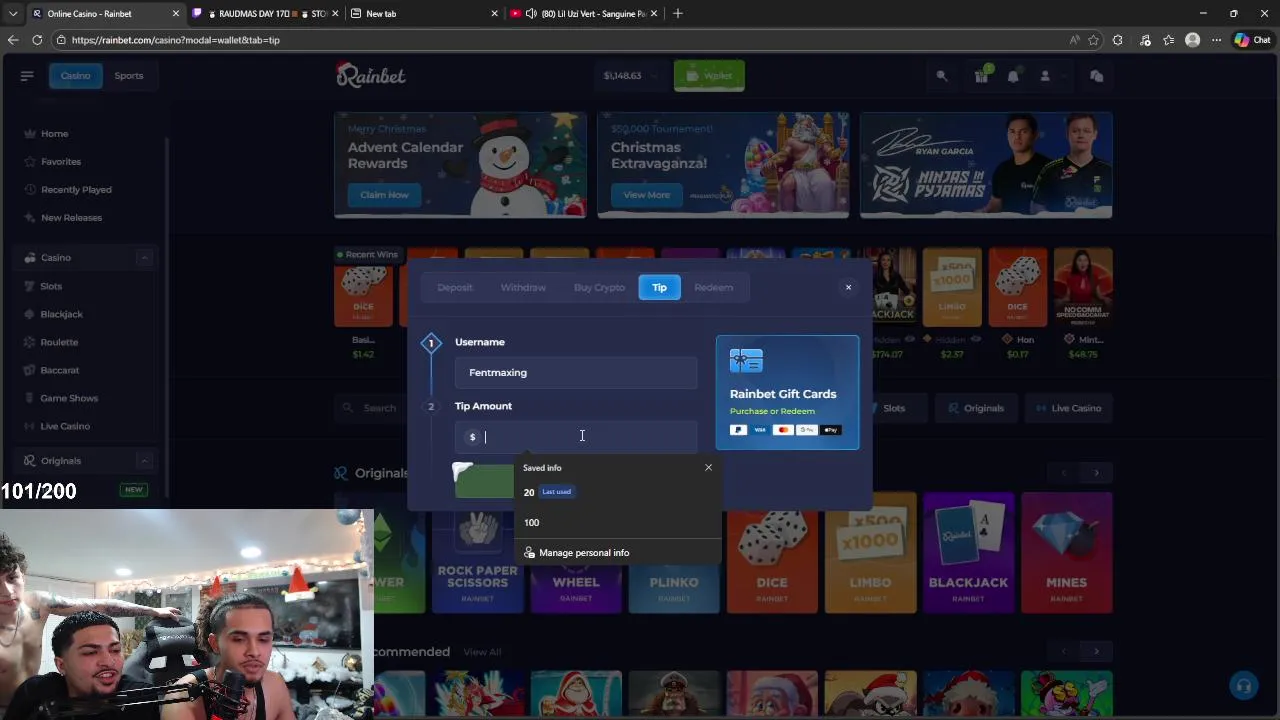
Task: Open the Rainbet hamburger menu icon
Action: tap(27, 76)
